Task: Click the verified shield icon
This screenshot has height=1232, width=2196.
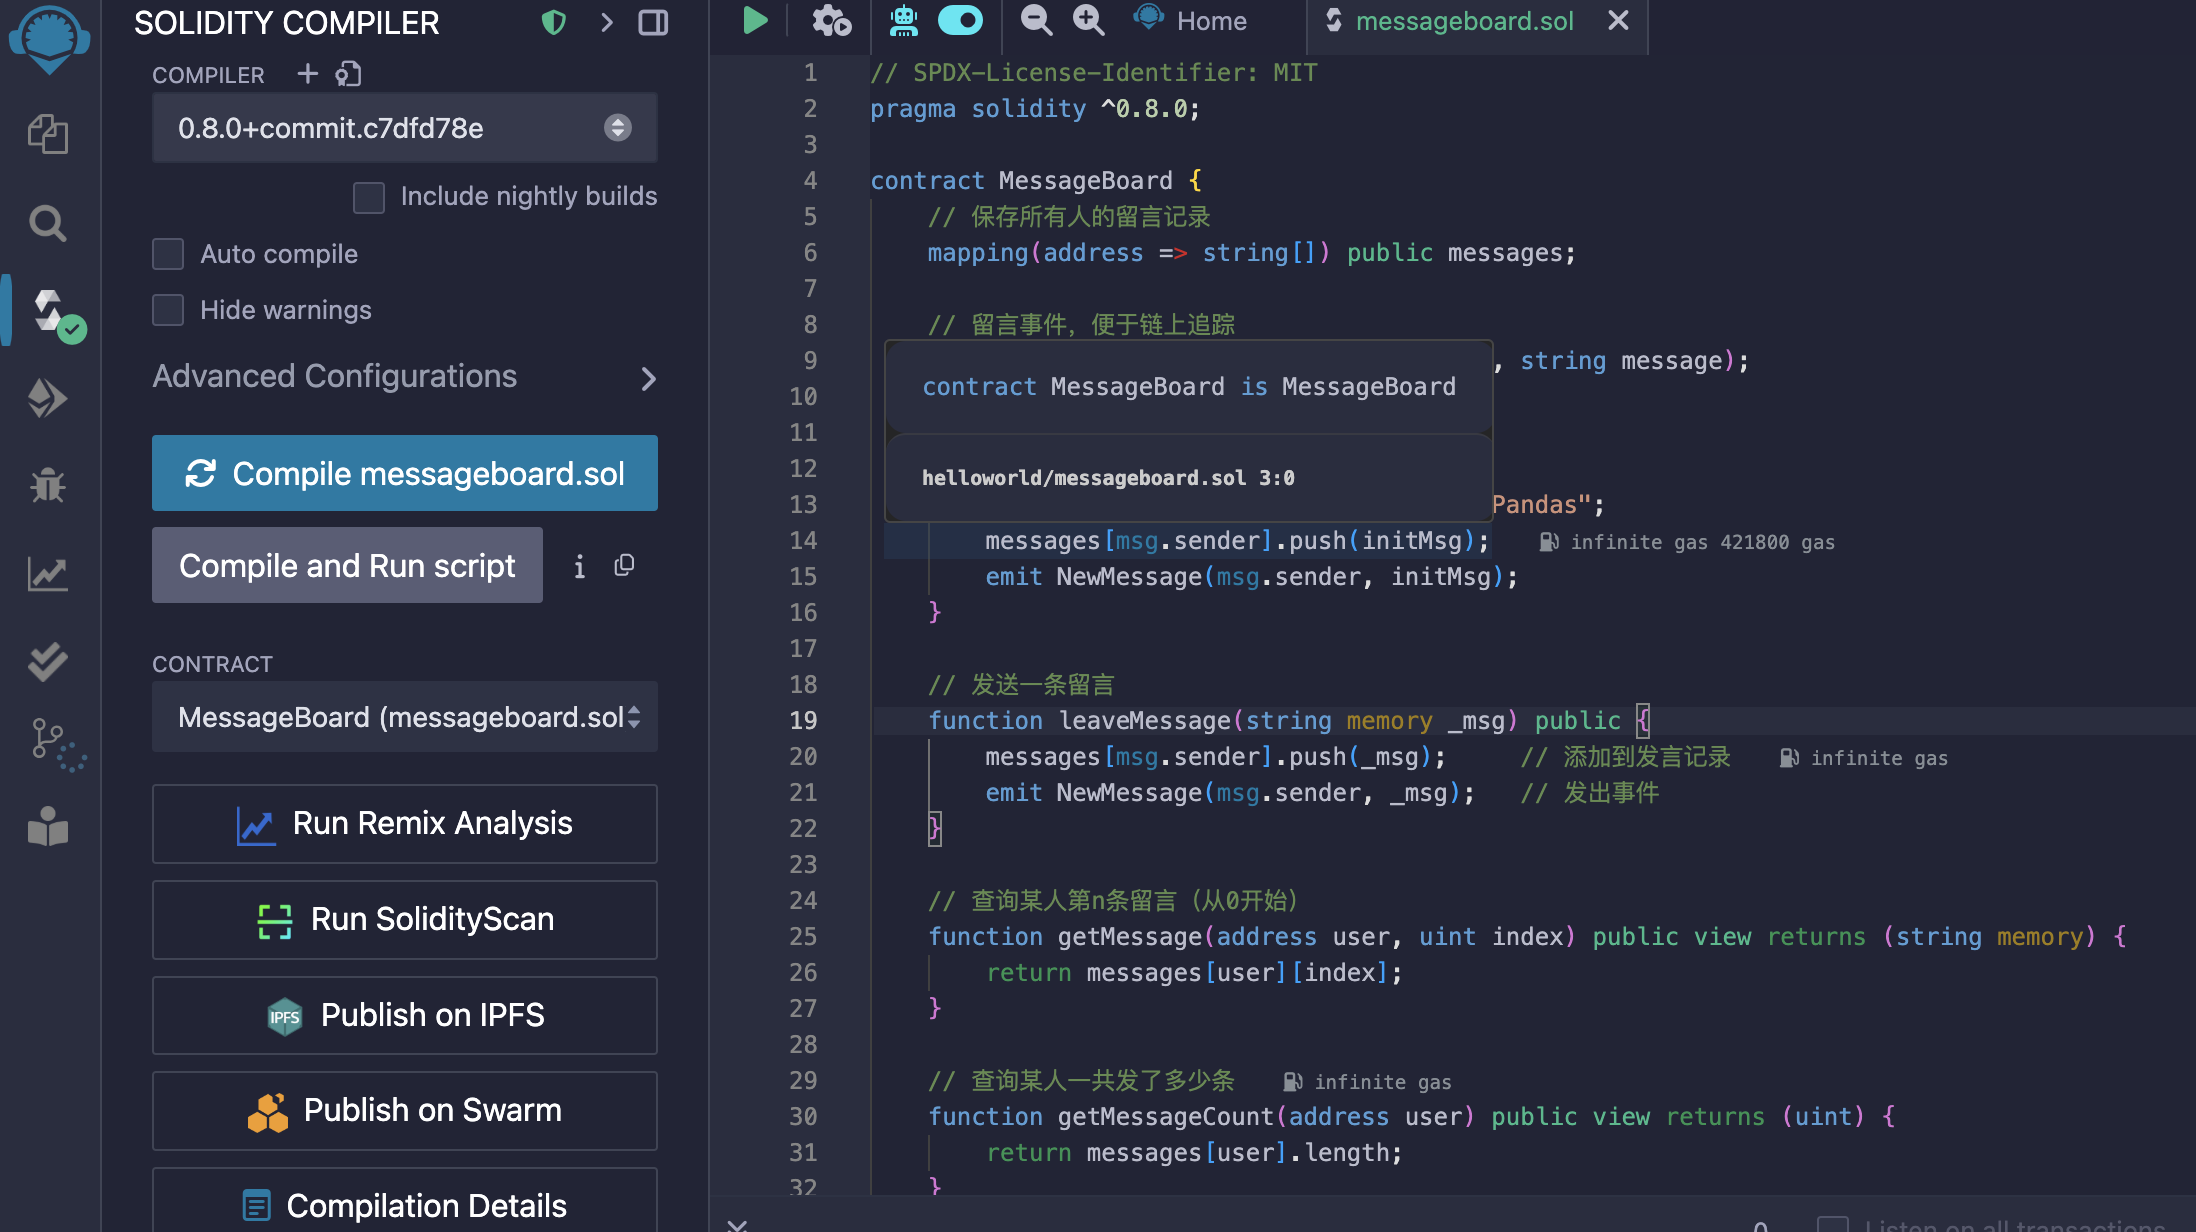Action: [554, 22]
